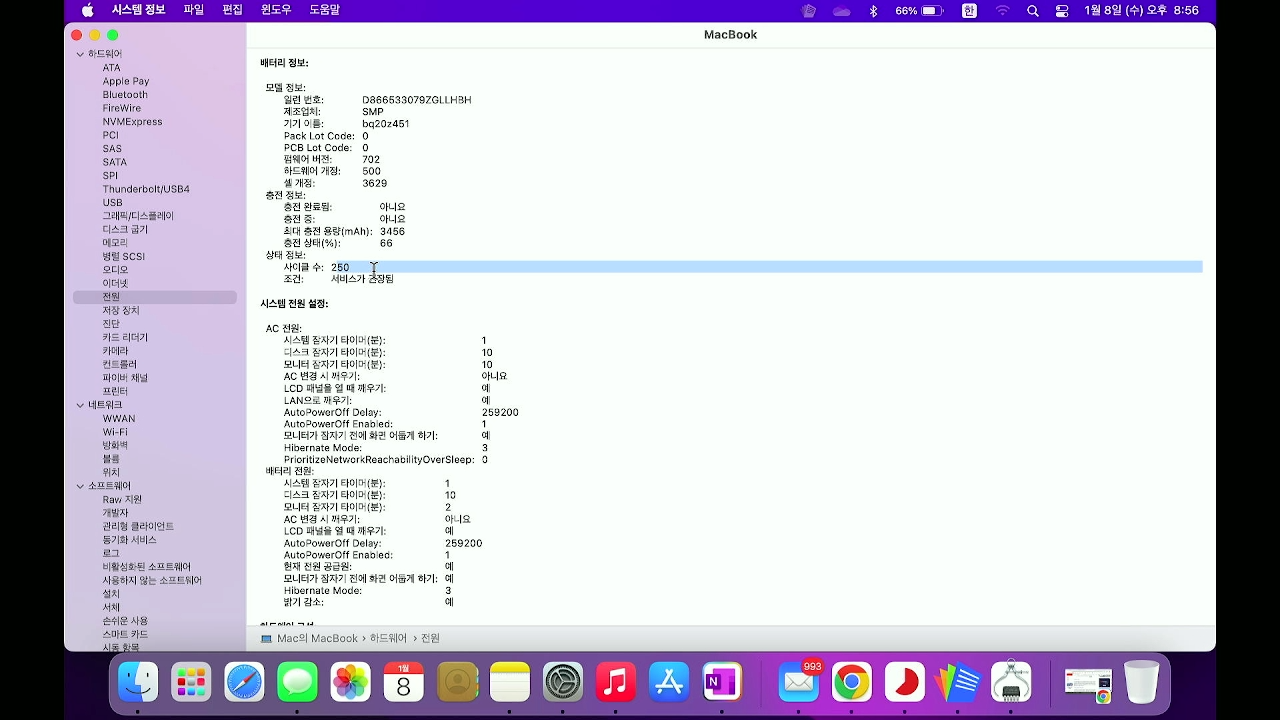Open Launchpad in the Dock
The image size is (1280, 720).
191,683
